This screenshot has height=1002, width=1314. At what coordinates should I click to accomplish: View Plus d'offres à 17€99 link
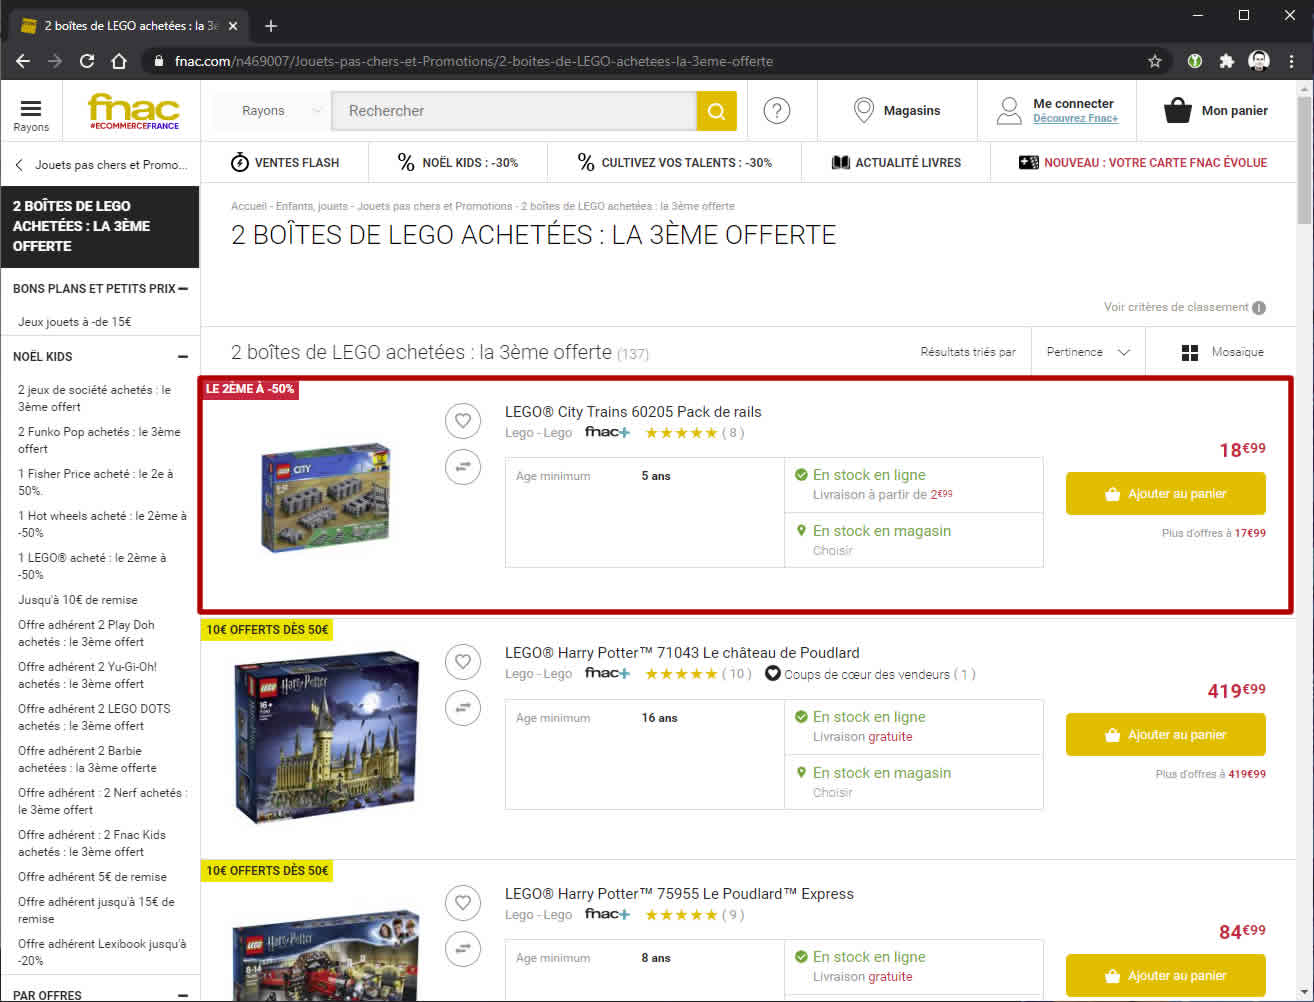pos(1214,533)
